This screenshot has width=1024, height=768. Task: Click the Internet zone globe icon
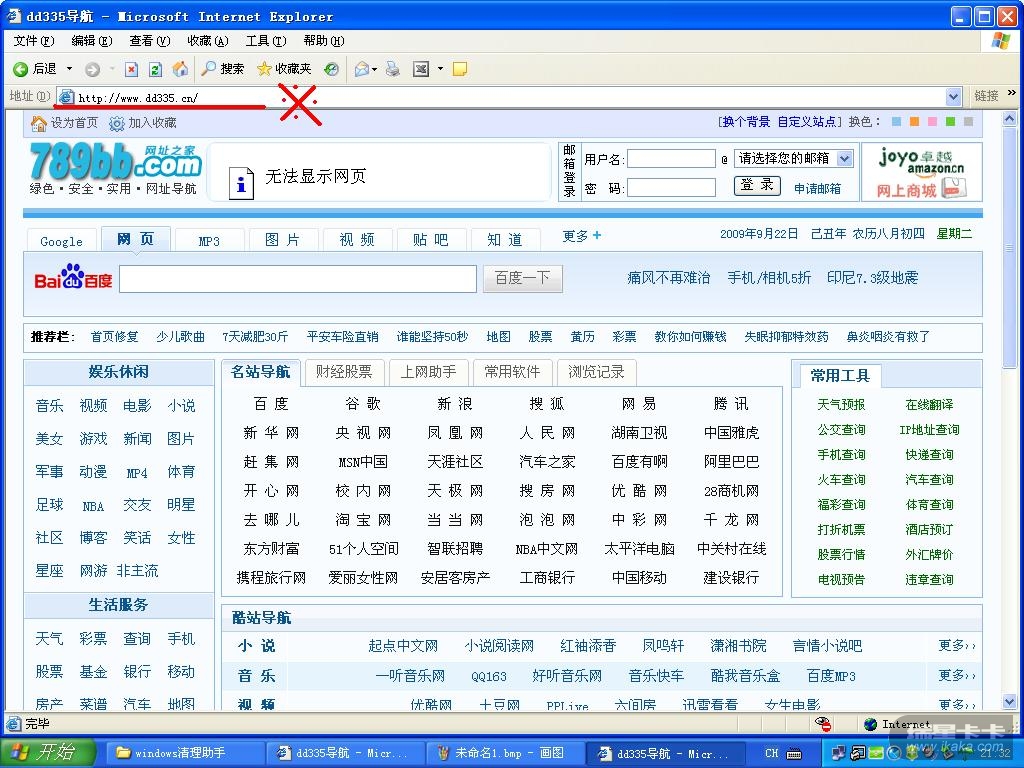(x=869, y=724)
